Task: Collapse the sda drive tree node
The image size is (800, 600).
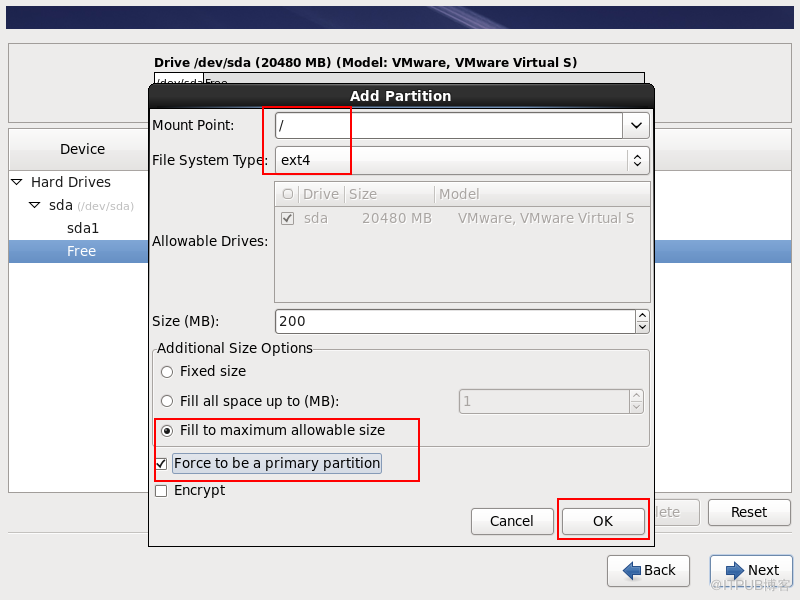Action: click(x=35, y=205)
